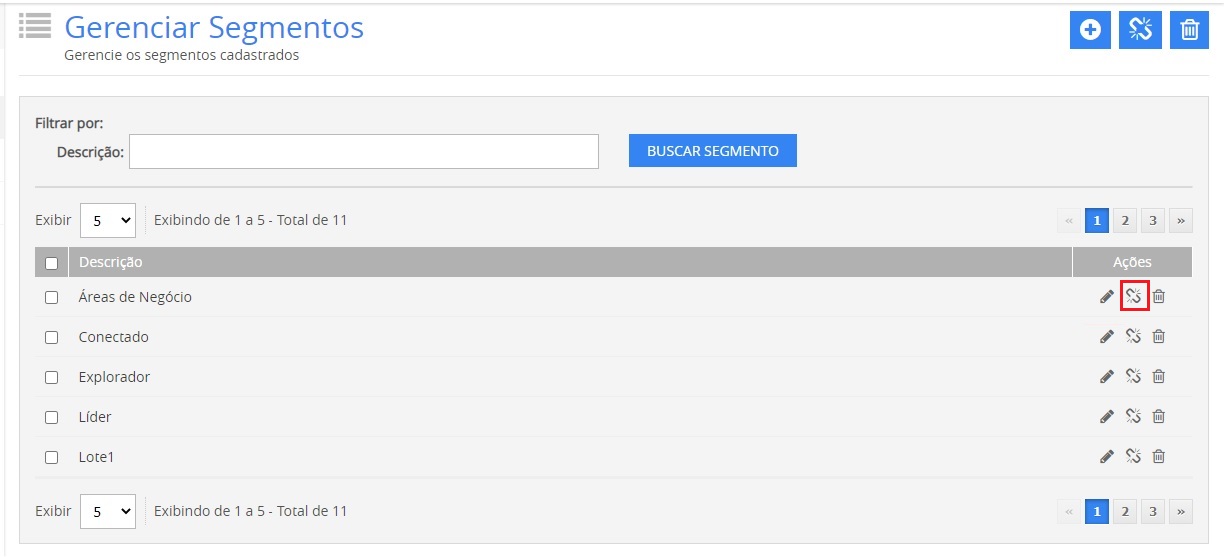
Task: Click the blue unlink segments icon at top
Action: (x=1139, y=30)
